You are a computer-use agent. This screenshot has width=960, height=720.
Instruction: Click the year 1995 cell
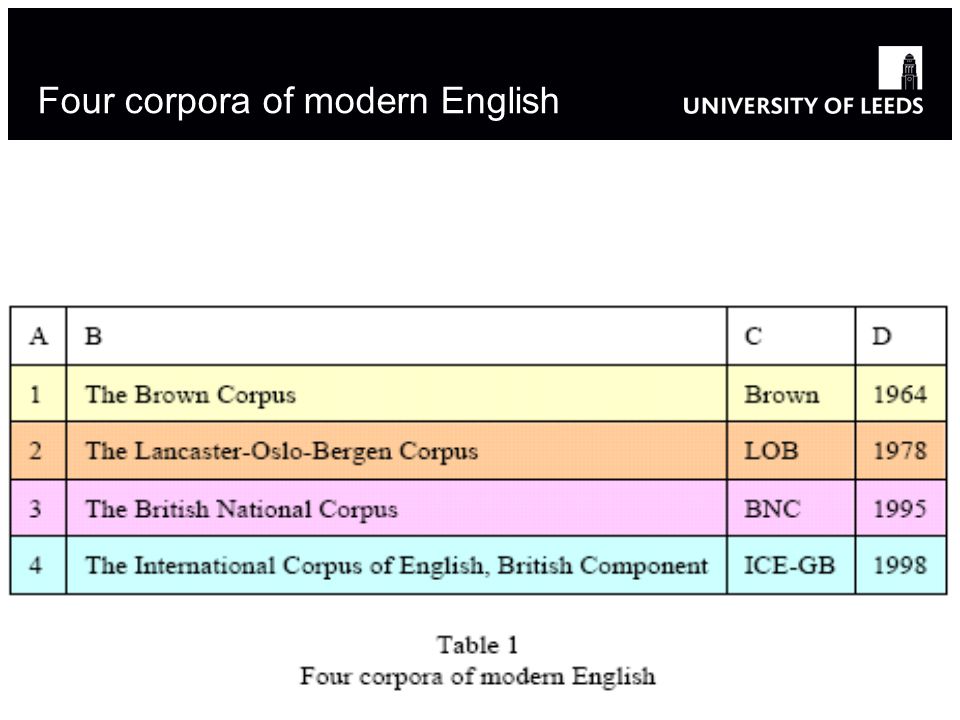[x=901, y=509]
